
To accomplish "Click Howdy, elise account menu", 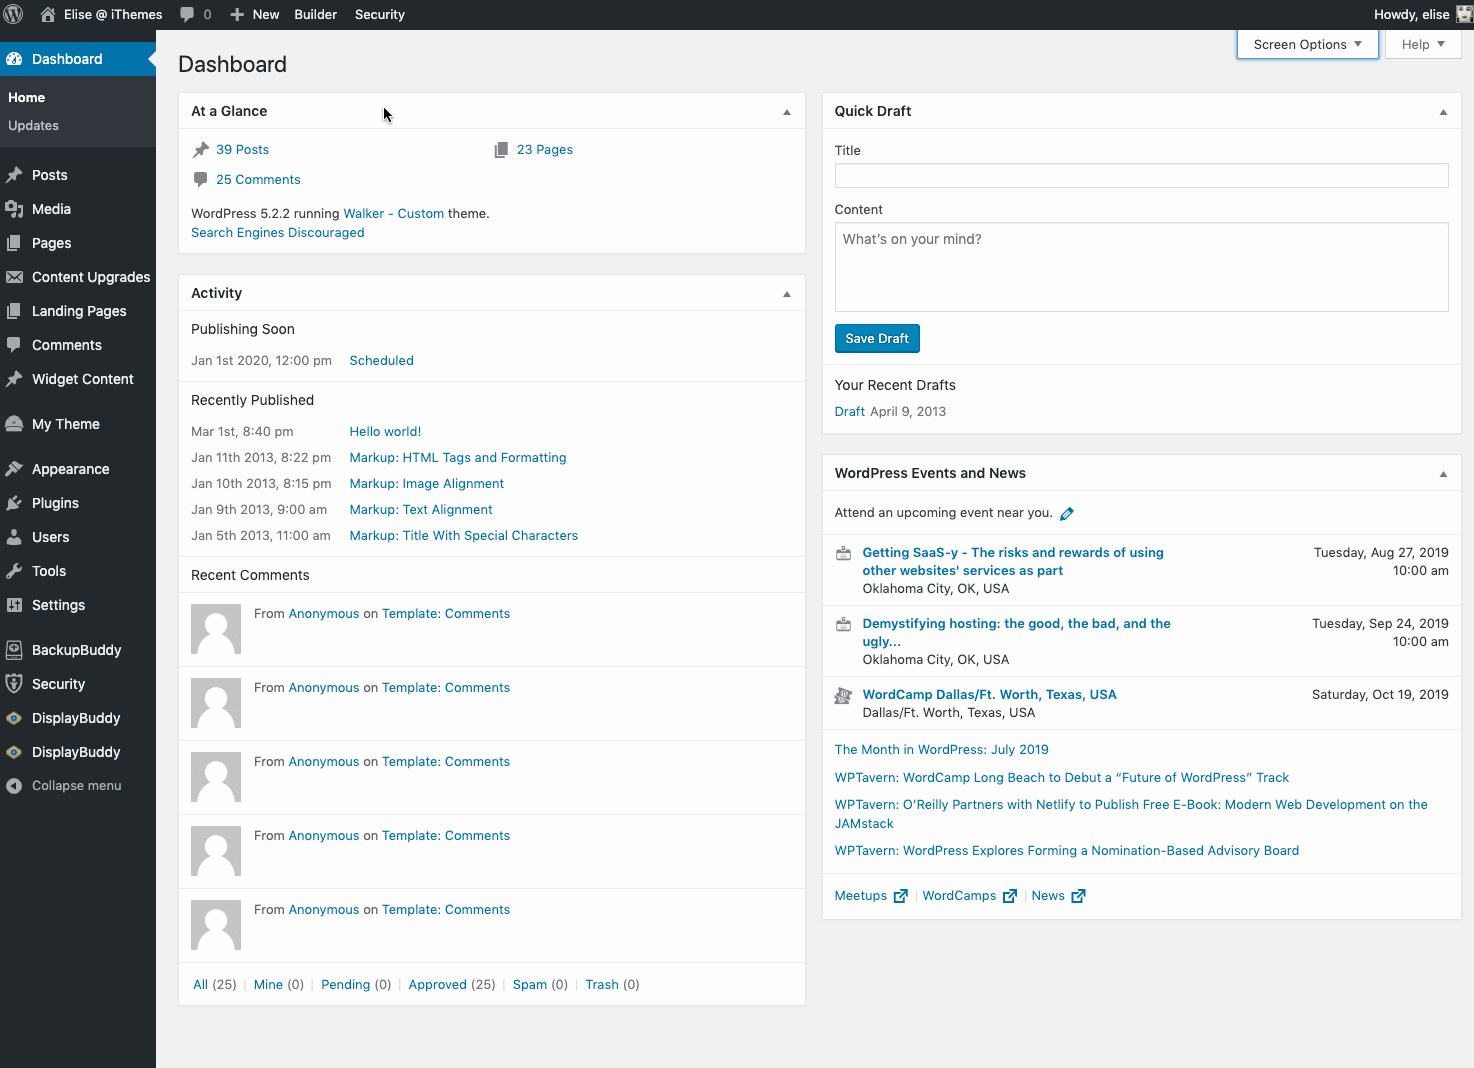I will (1412, 15).
